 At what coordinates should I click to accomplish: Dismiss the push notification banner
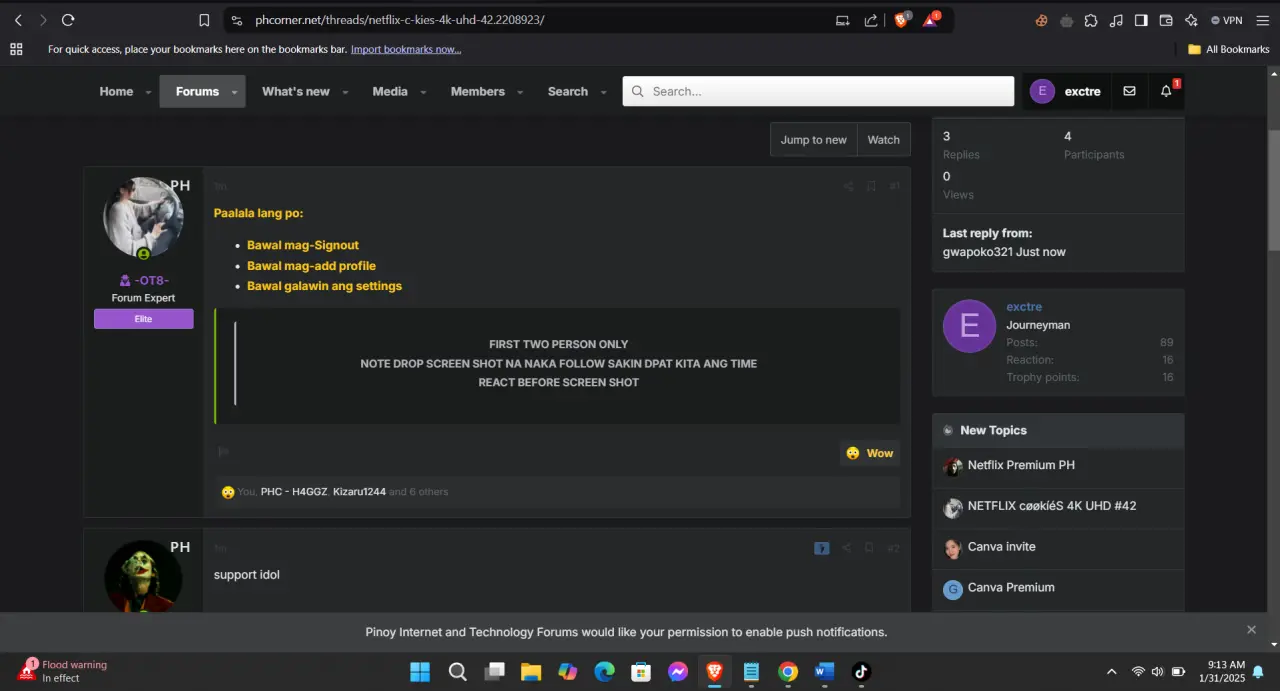[1251, 630]
